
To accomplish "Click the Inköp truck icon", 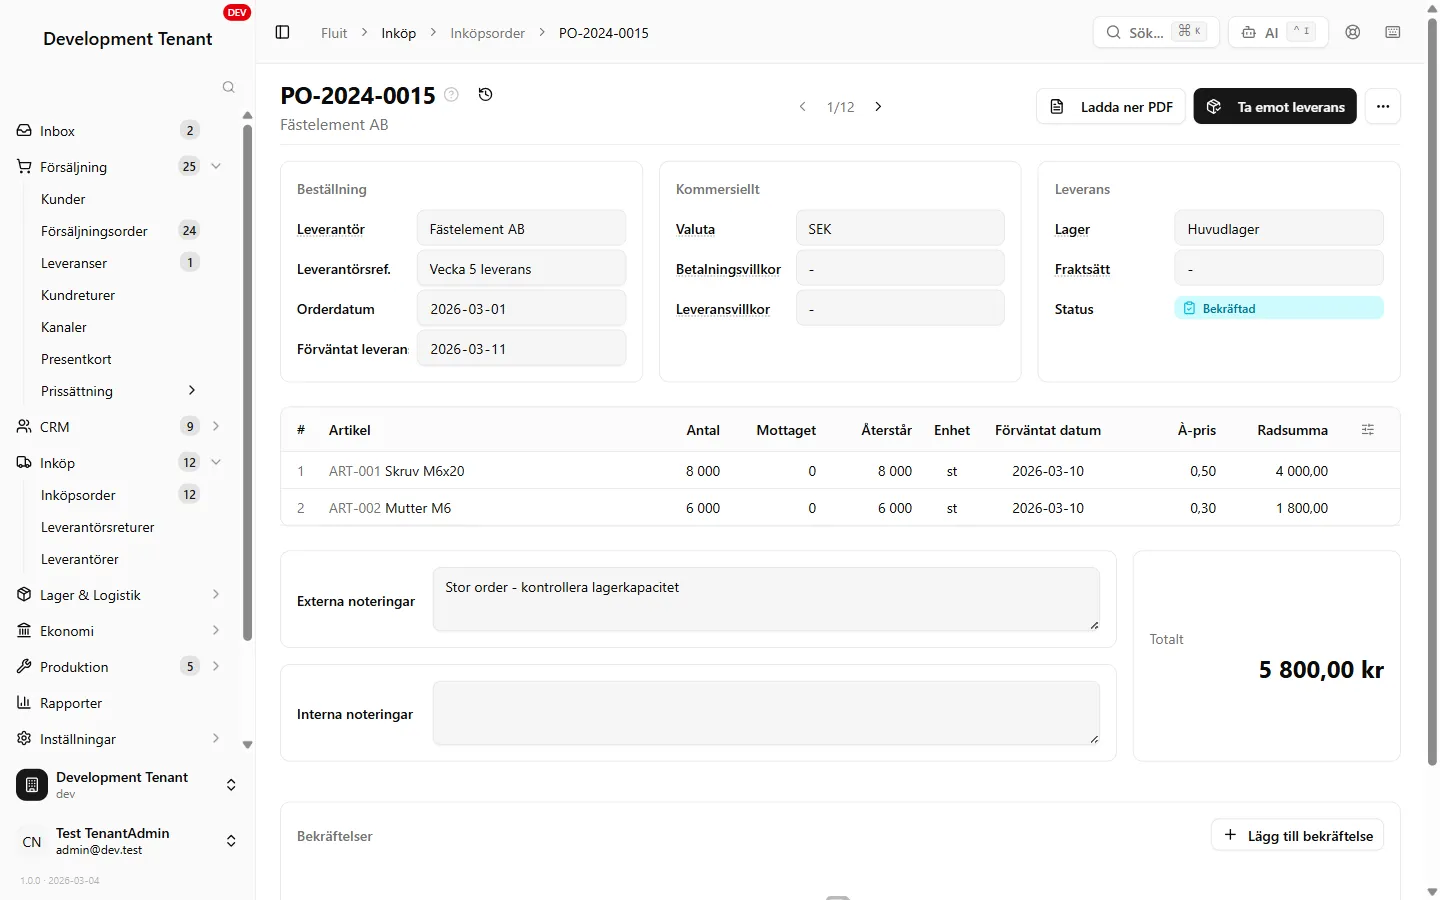I will tap(24, 462).
